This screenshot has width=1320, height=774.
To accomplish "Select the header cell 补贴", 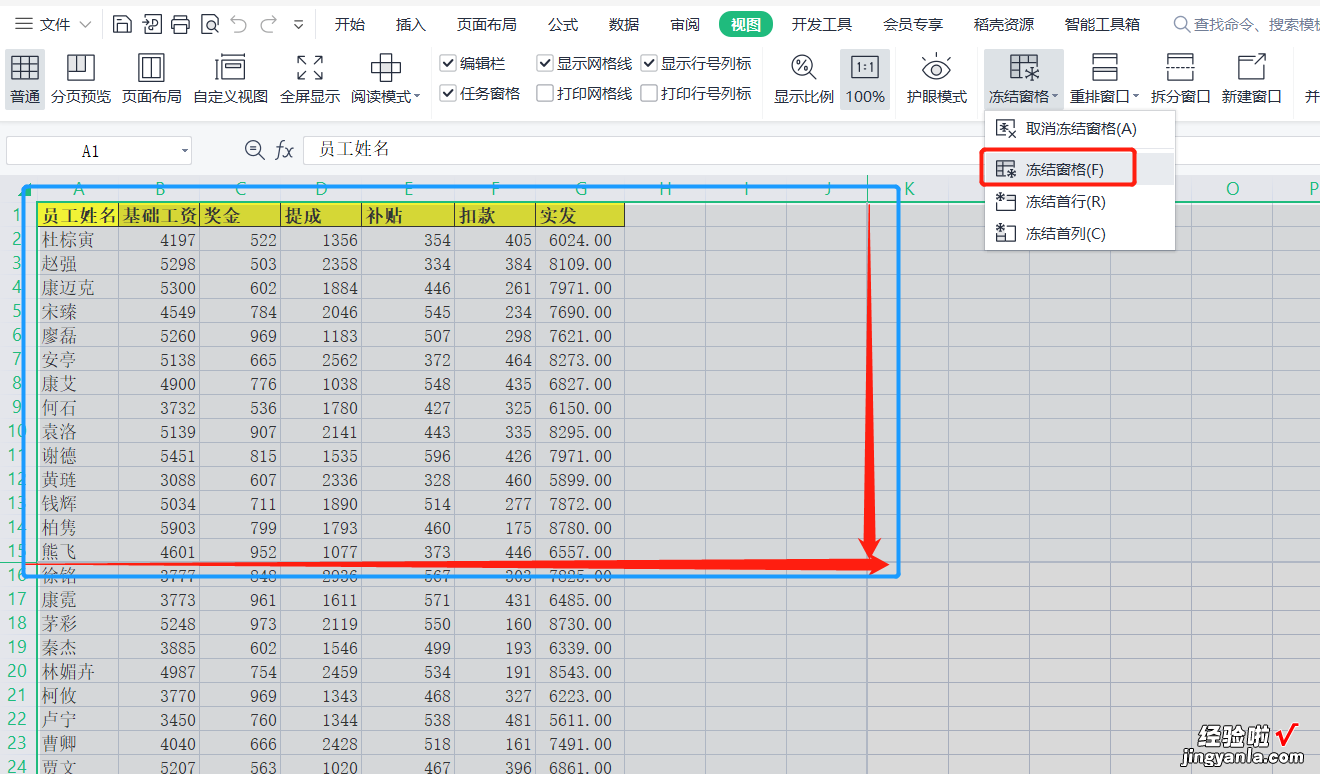I will 408,215.
